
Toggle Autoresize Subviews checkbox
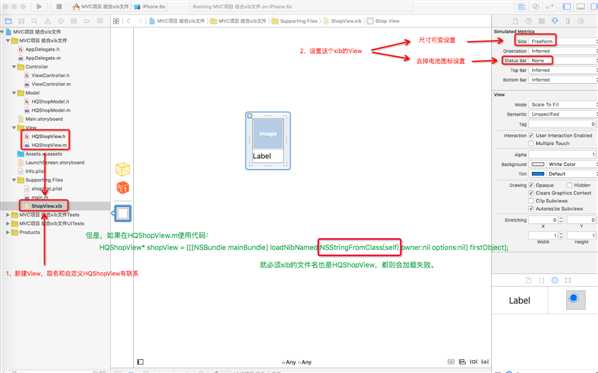(531, 209)
